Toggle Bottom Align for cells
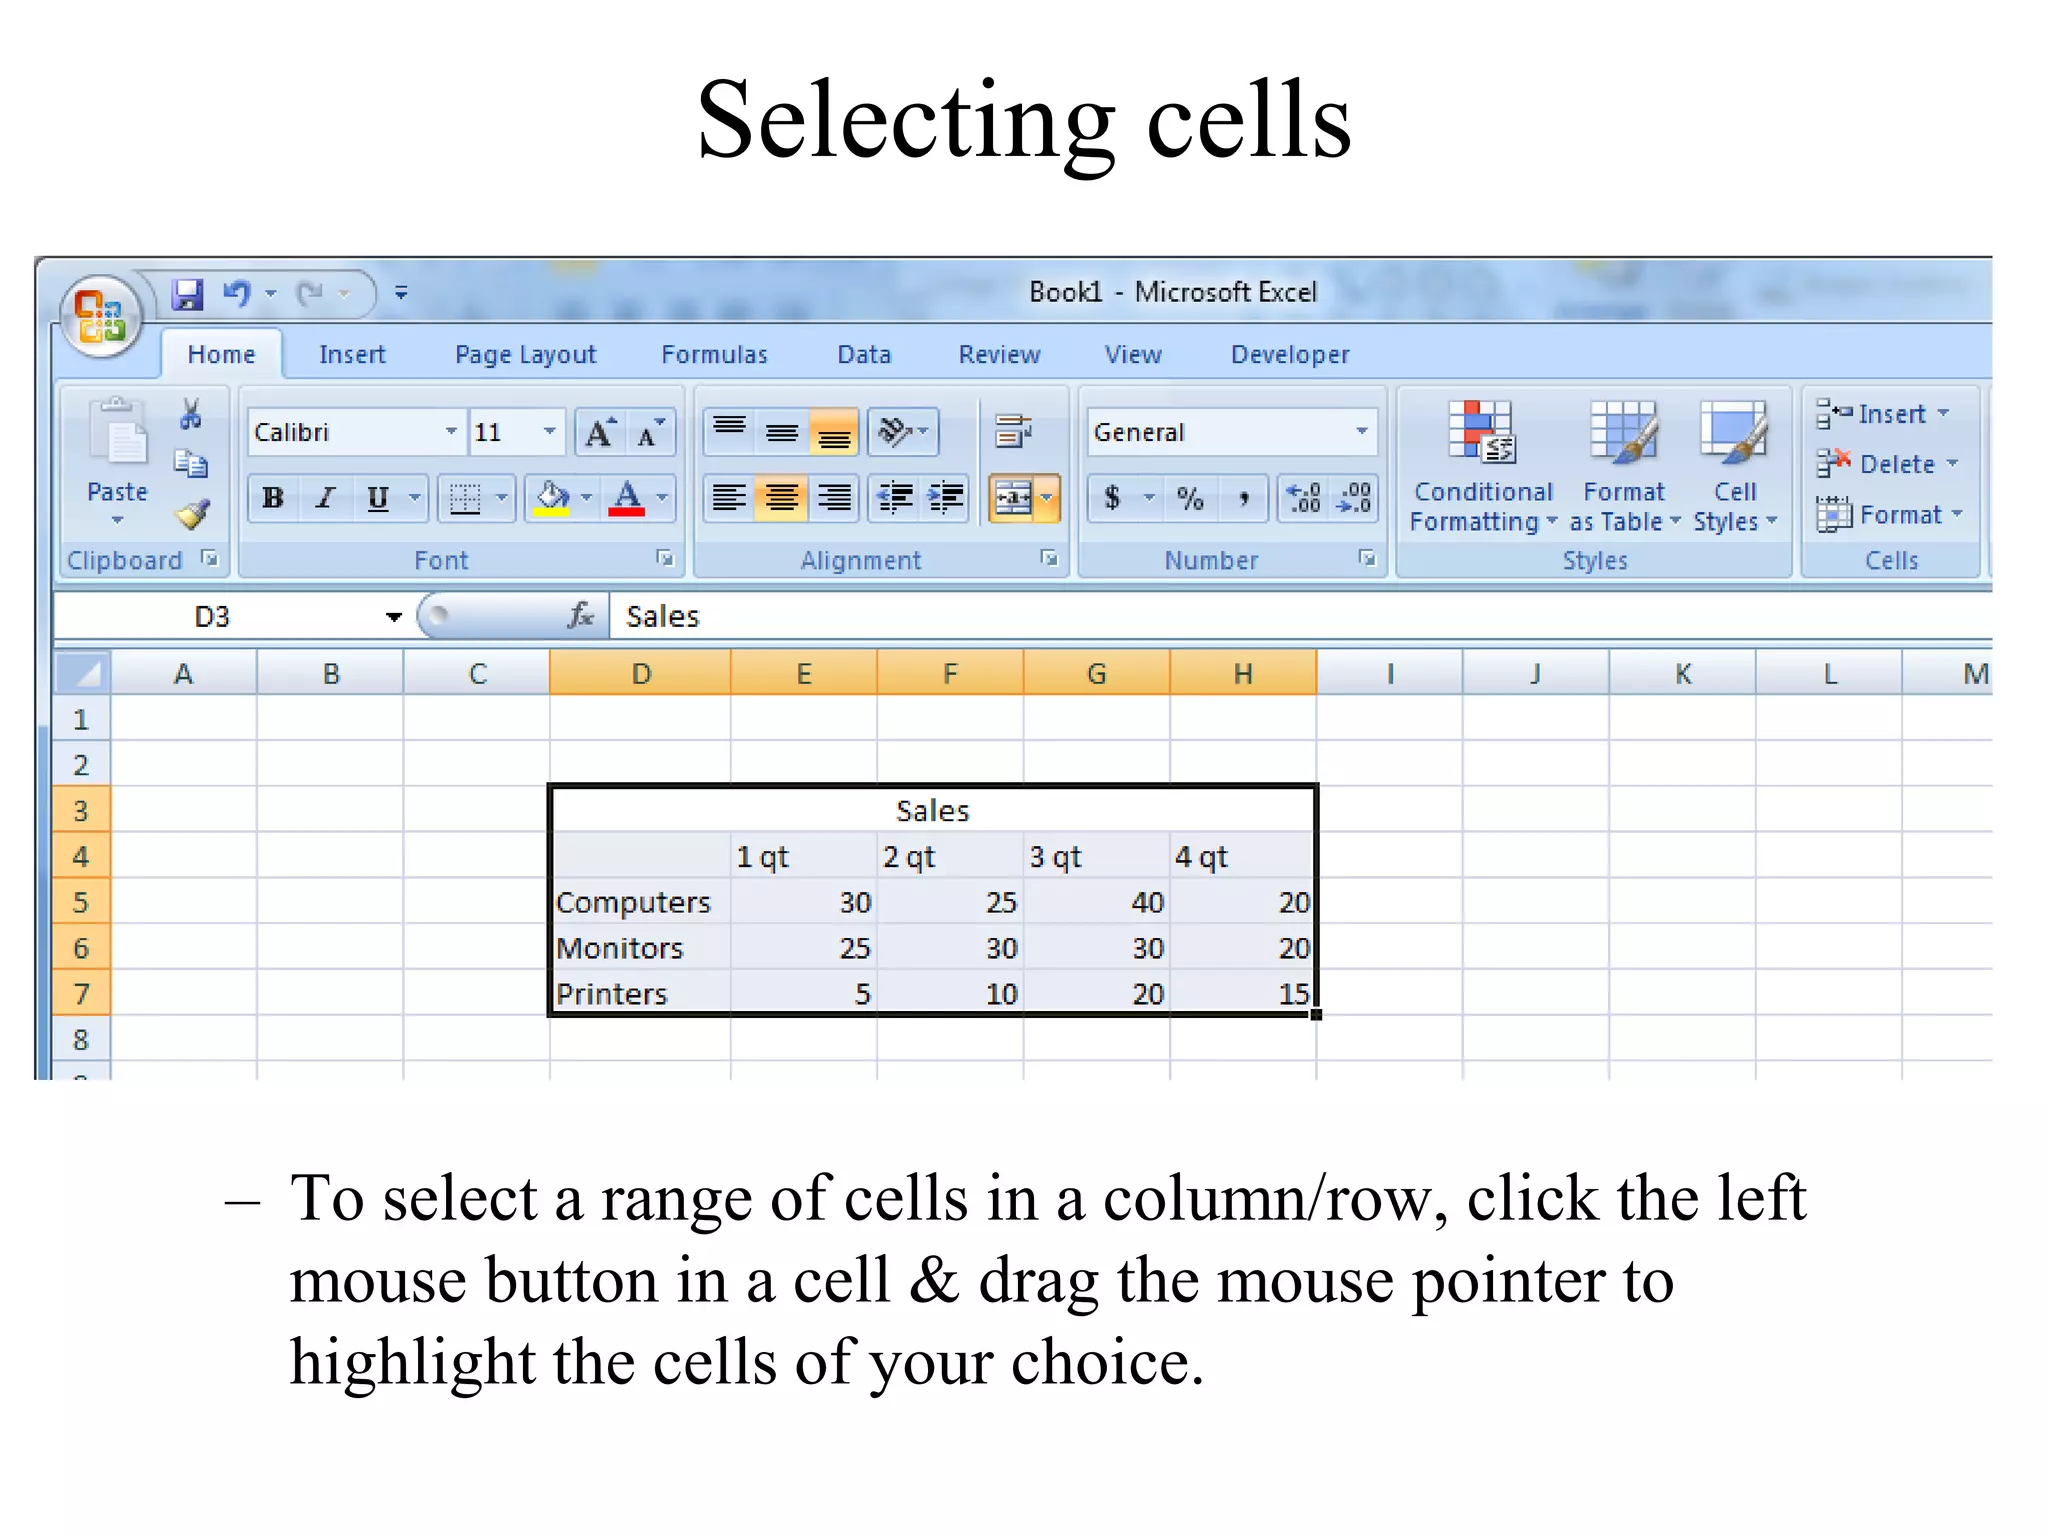Screen dimensions: 2048x1536 coord(834,432)
